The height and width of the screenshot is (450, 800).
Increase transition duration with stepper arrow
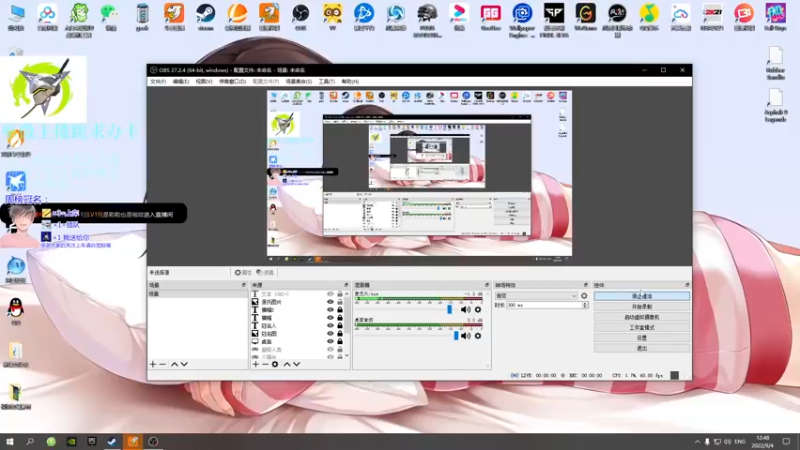pyautogui.click(x=586, y=303)
